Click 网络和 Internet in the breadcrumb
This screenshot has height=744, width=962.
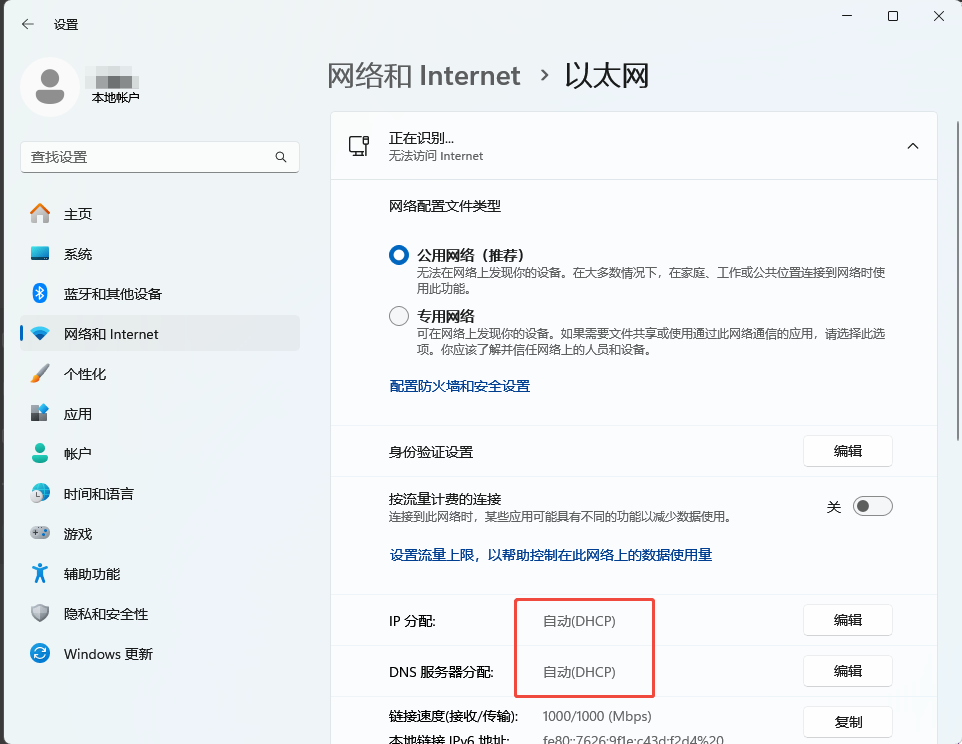tap(423, 75)
